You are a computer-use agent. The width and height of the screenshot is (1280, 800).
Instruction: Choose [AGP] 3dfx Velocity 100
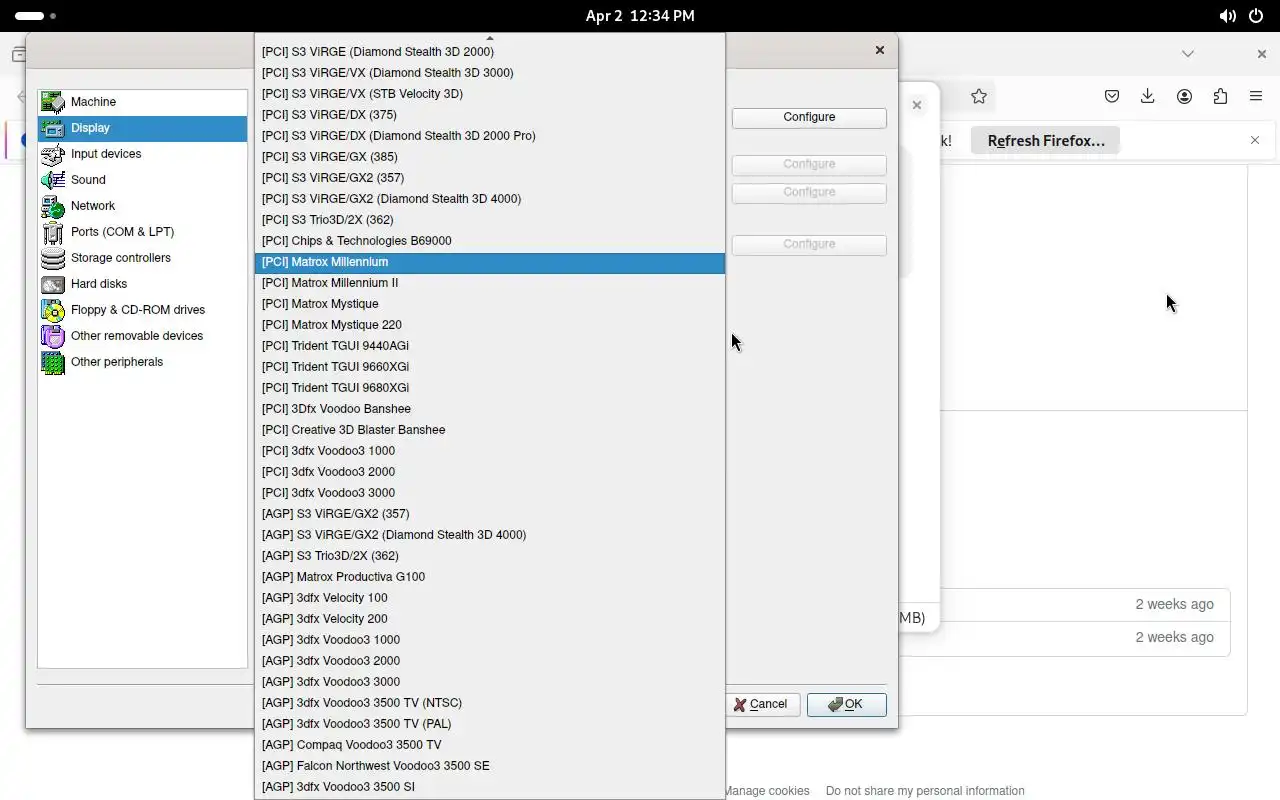490,598
